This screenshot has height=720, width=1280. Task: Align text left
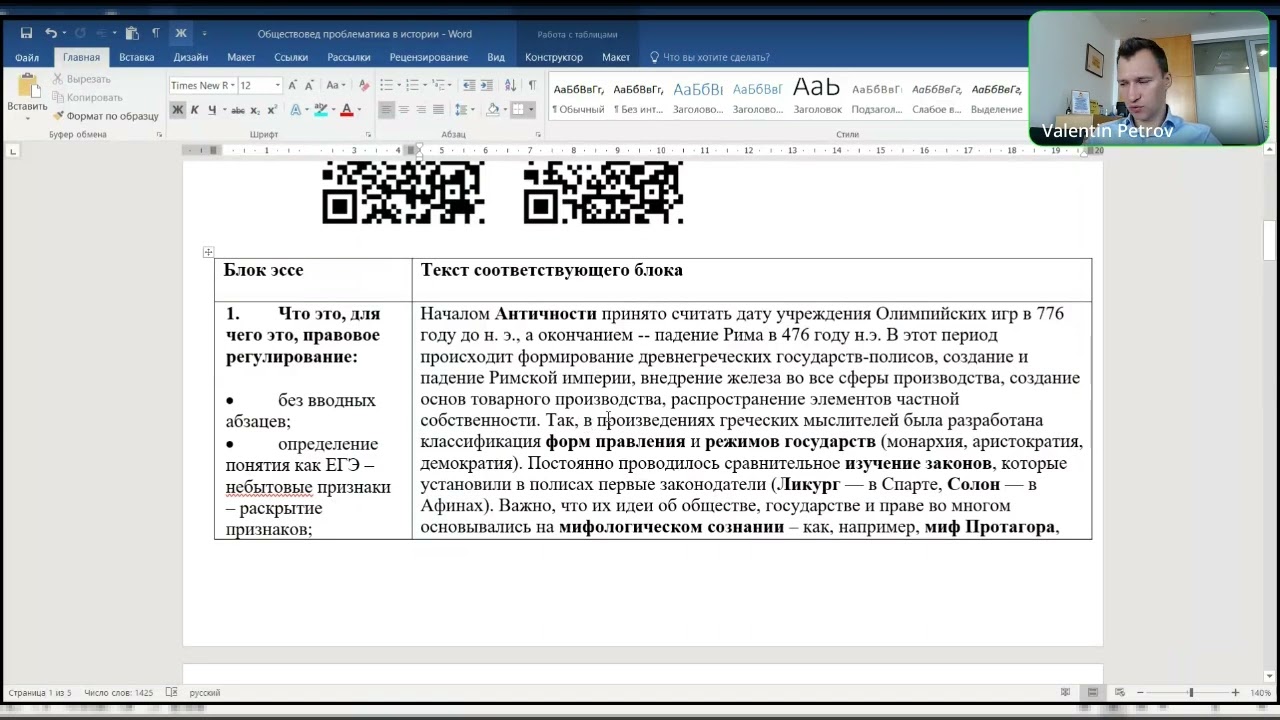click(386, 110)
